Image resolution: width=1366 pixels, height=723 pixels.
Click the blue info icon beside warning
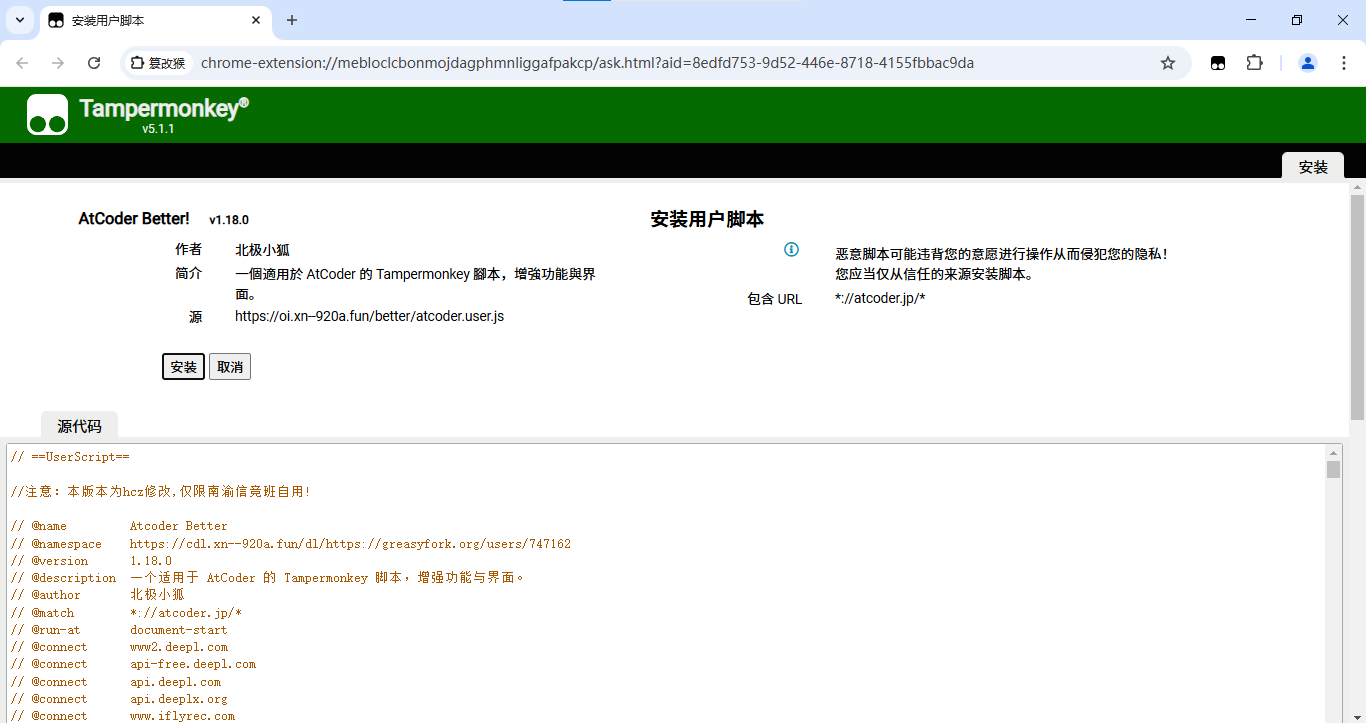click(791, 249)
